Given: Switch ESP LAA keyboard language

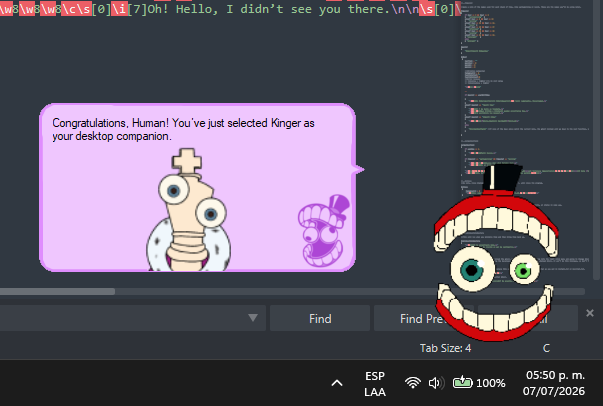Looking at the screenshot, I should point(375,384).
